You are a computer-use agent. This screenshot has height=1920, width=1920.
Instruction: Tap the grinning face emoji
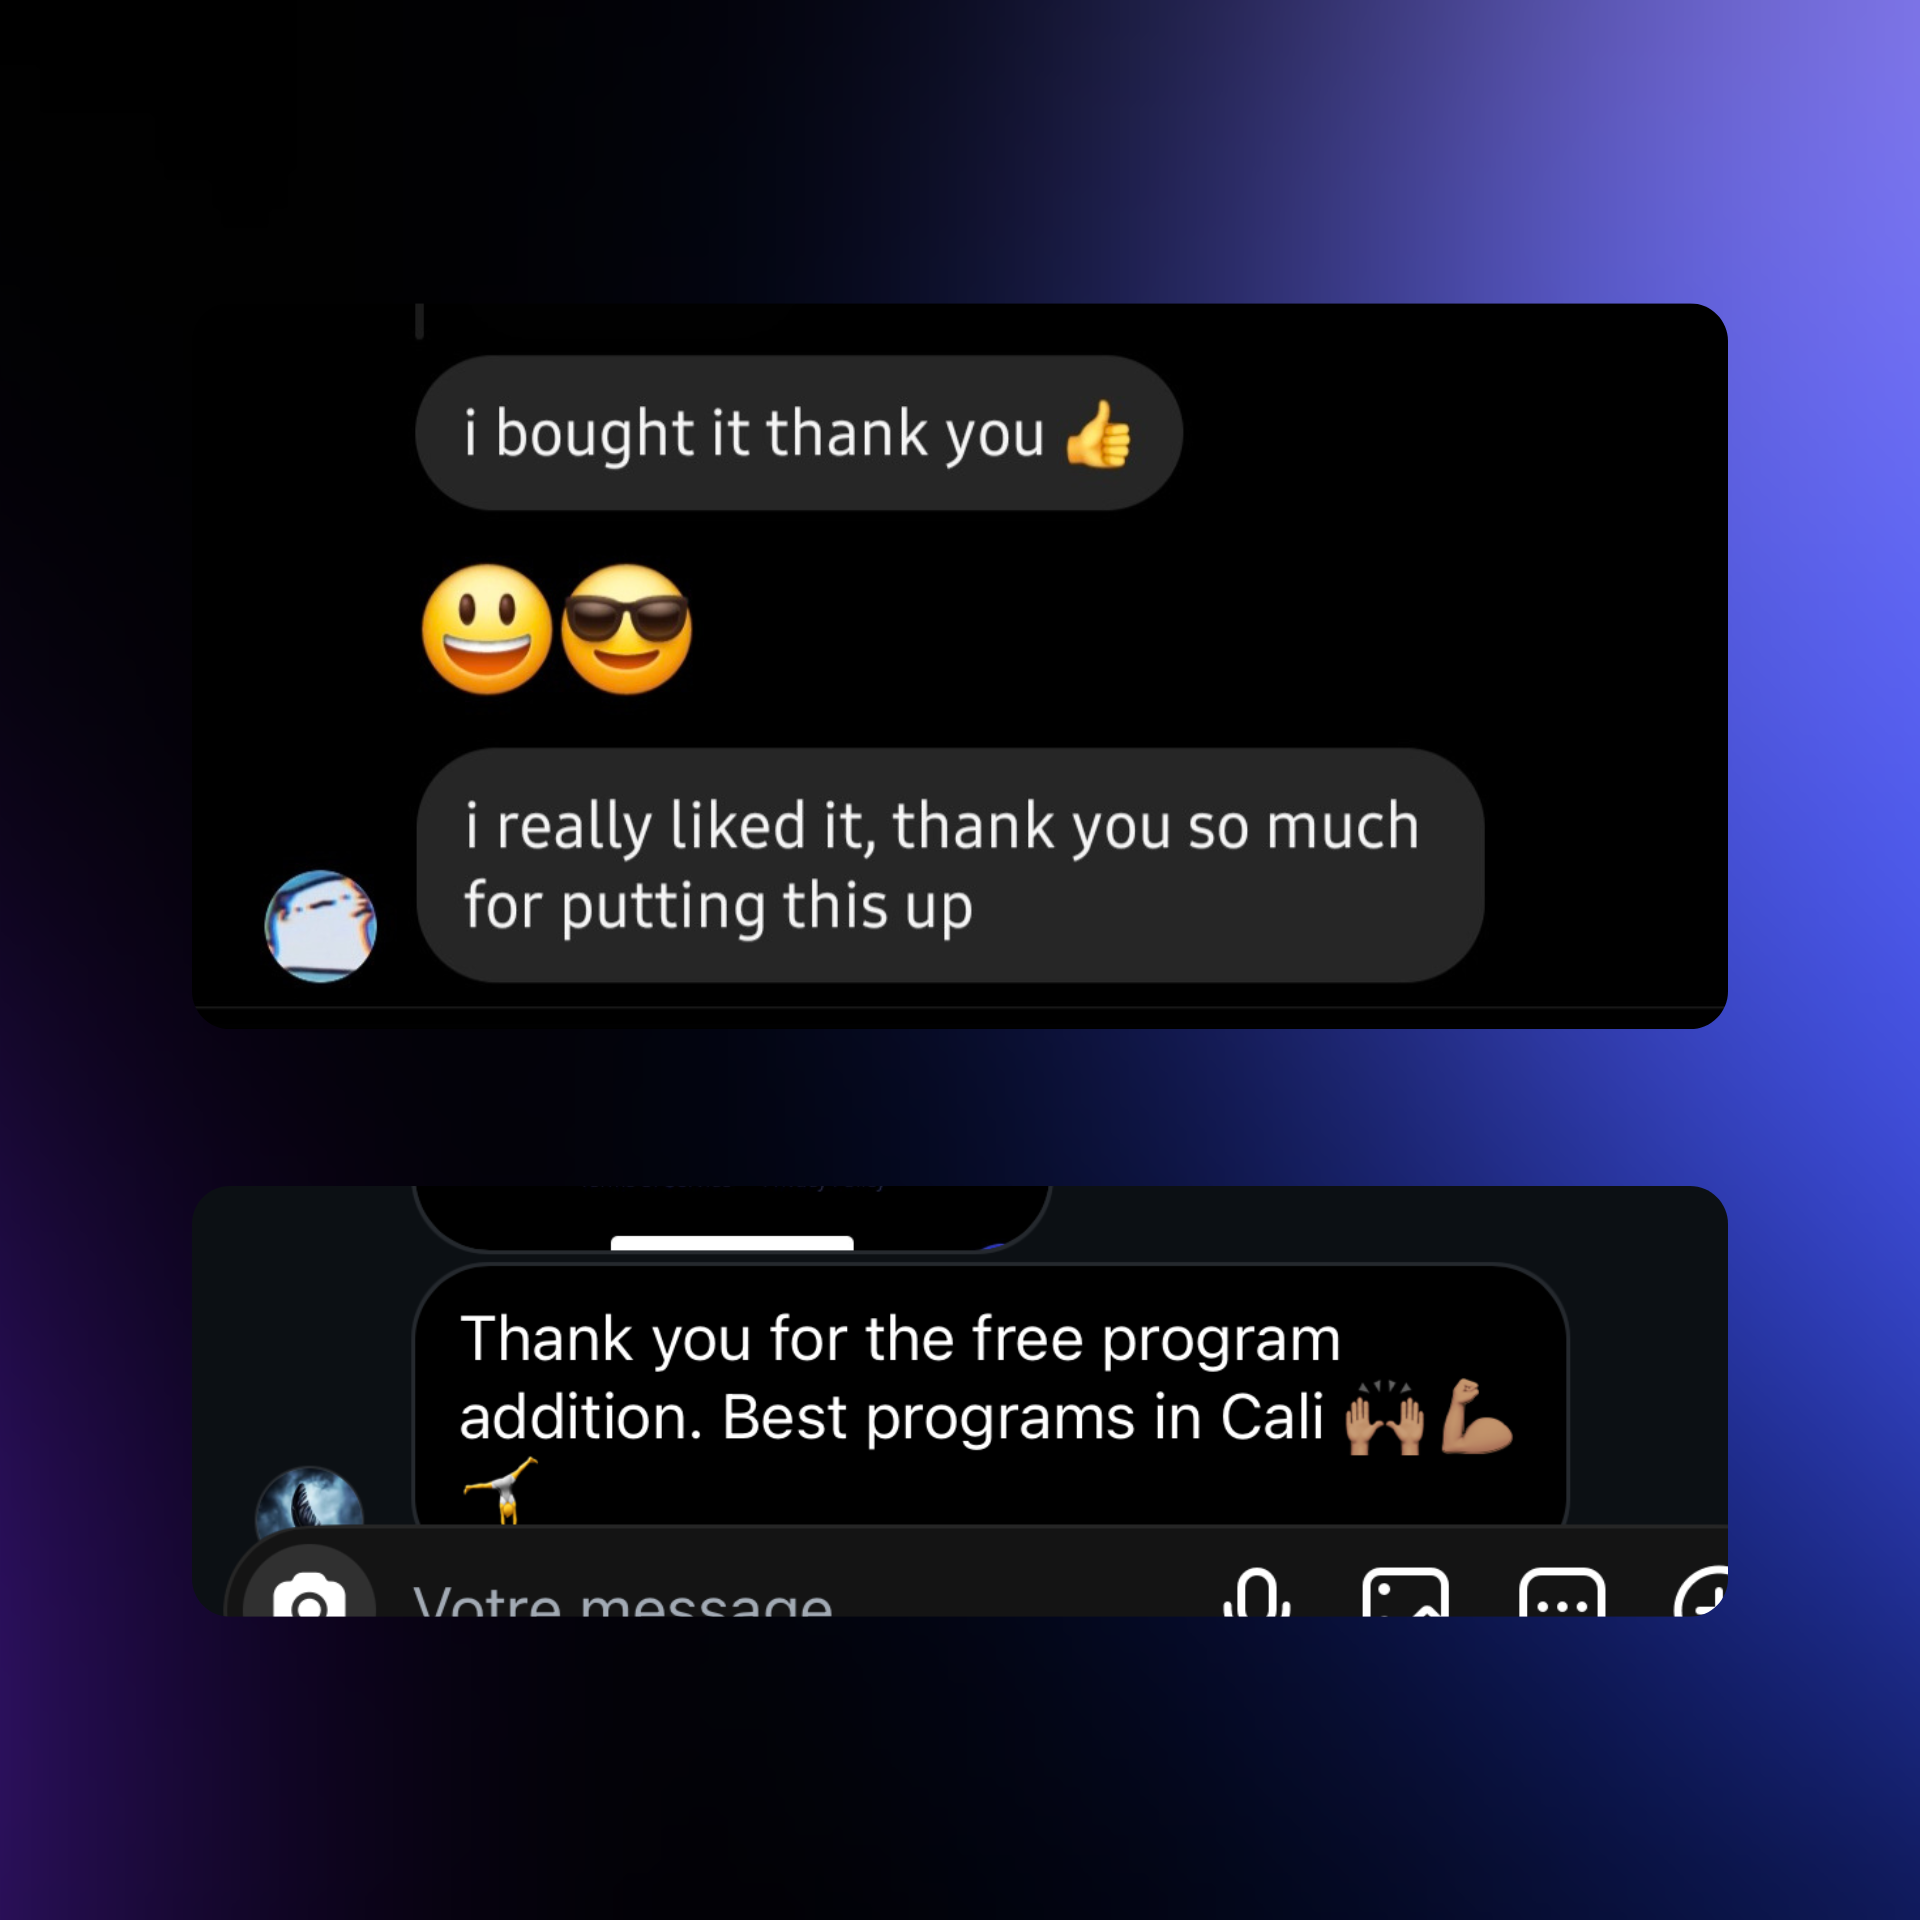tap(487, 629)
